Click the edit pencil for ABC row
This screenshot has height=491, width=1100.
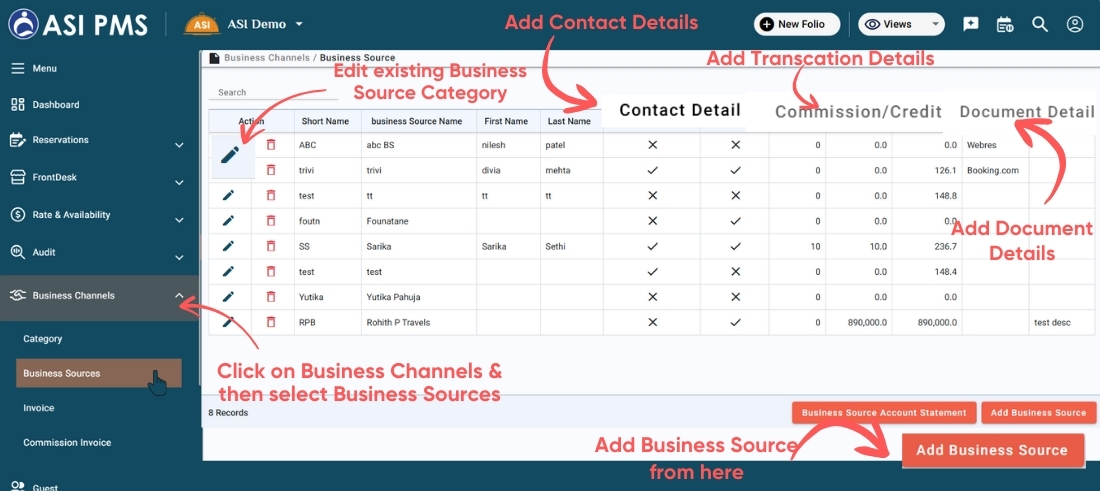(230, 155)
